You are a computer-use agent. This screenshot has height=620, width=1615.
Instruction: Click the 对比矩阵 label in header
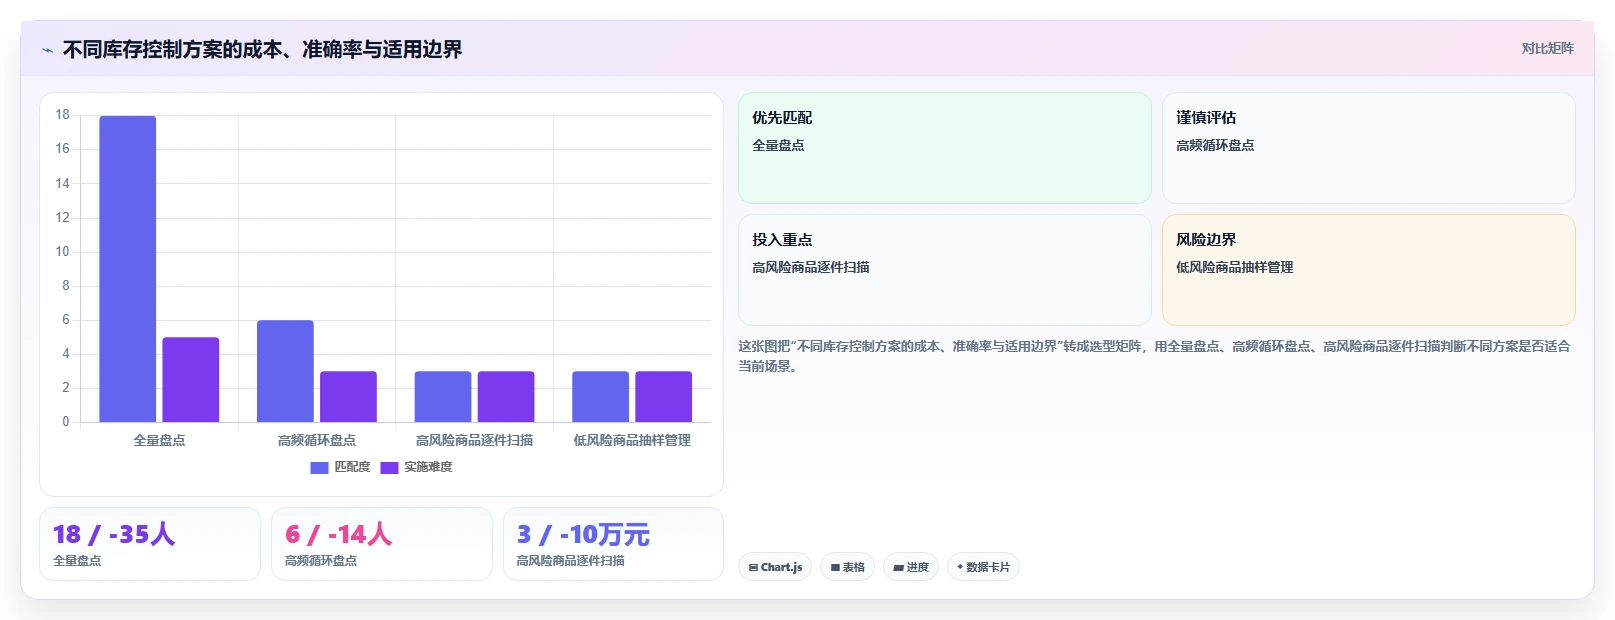pos(1547,48)
